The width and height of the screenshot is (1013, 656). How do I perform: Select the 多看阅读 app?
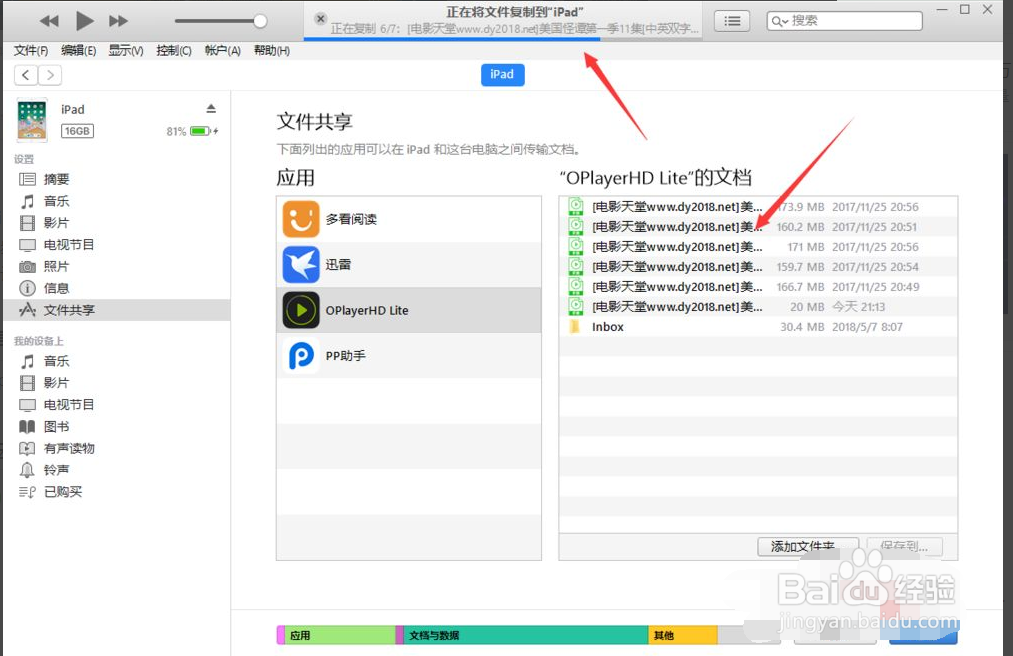pos(408,219)
